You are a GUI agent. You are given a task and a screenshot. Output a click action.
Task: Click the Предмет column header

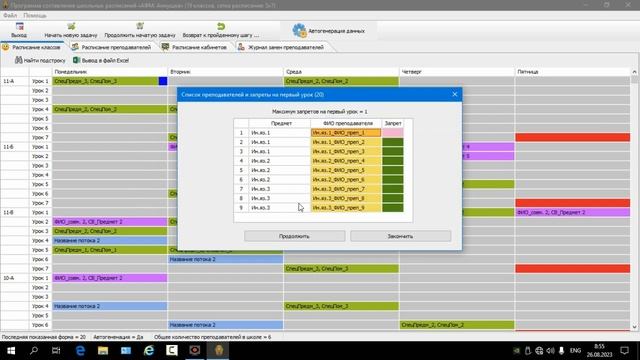click(x=280, y=123)
